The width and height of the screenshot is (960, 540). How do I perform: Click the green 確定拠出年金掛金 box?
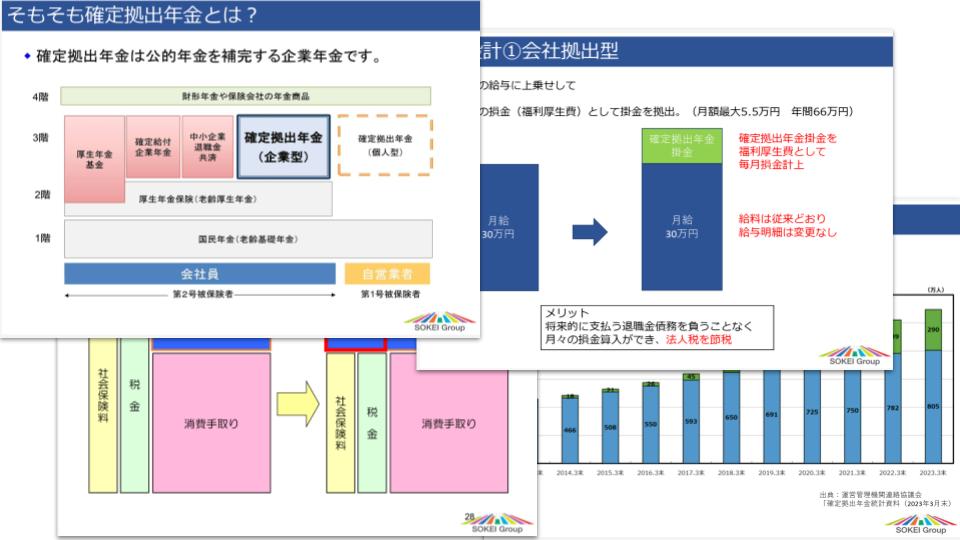point(678,146)
